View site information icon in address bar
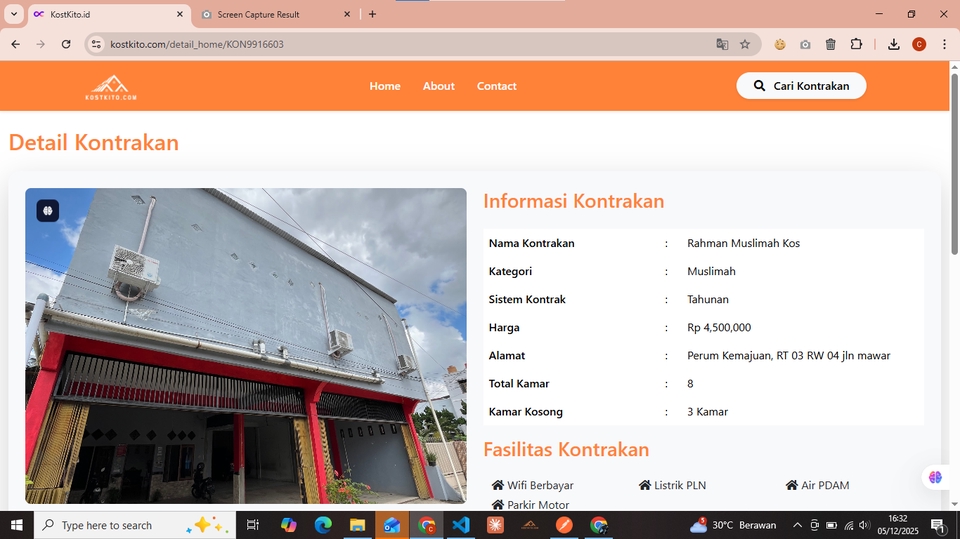Screen dimensions: 960x539 click(x=96, y=44)
